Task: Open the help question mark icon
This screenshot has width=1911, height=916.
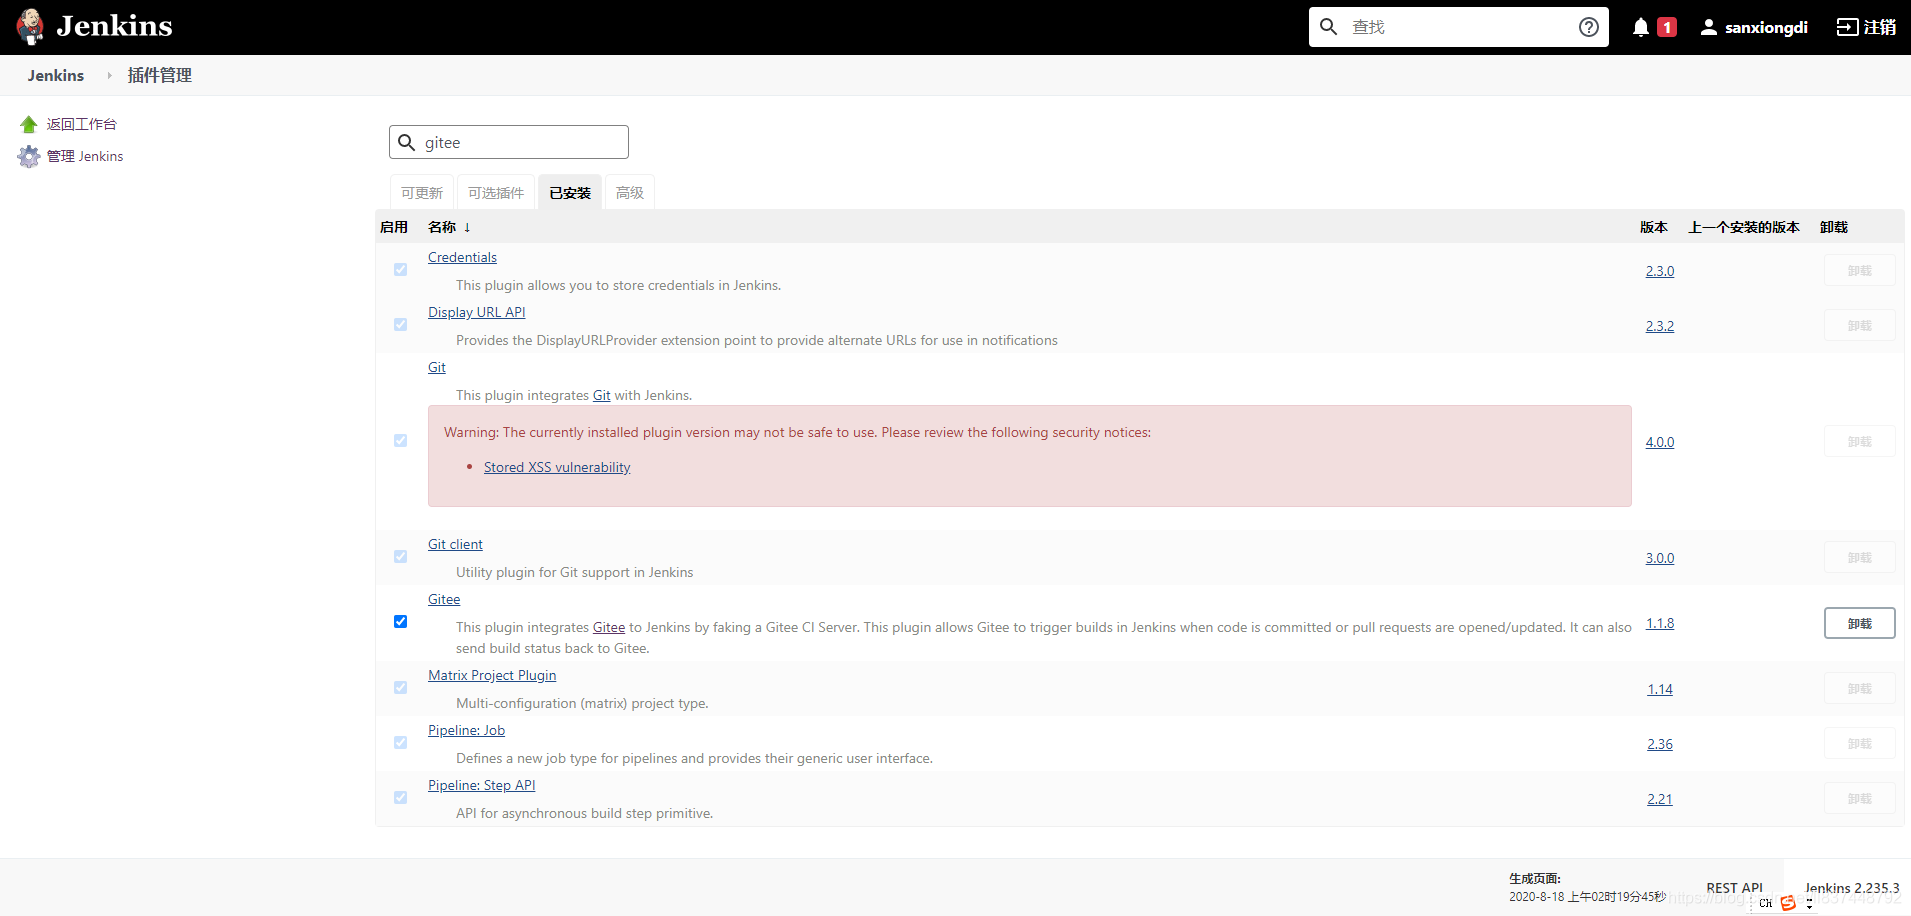Action: click(x=1589, y=26)
